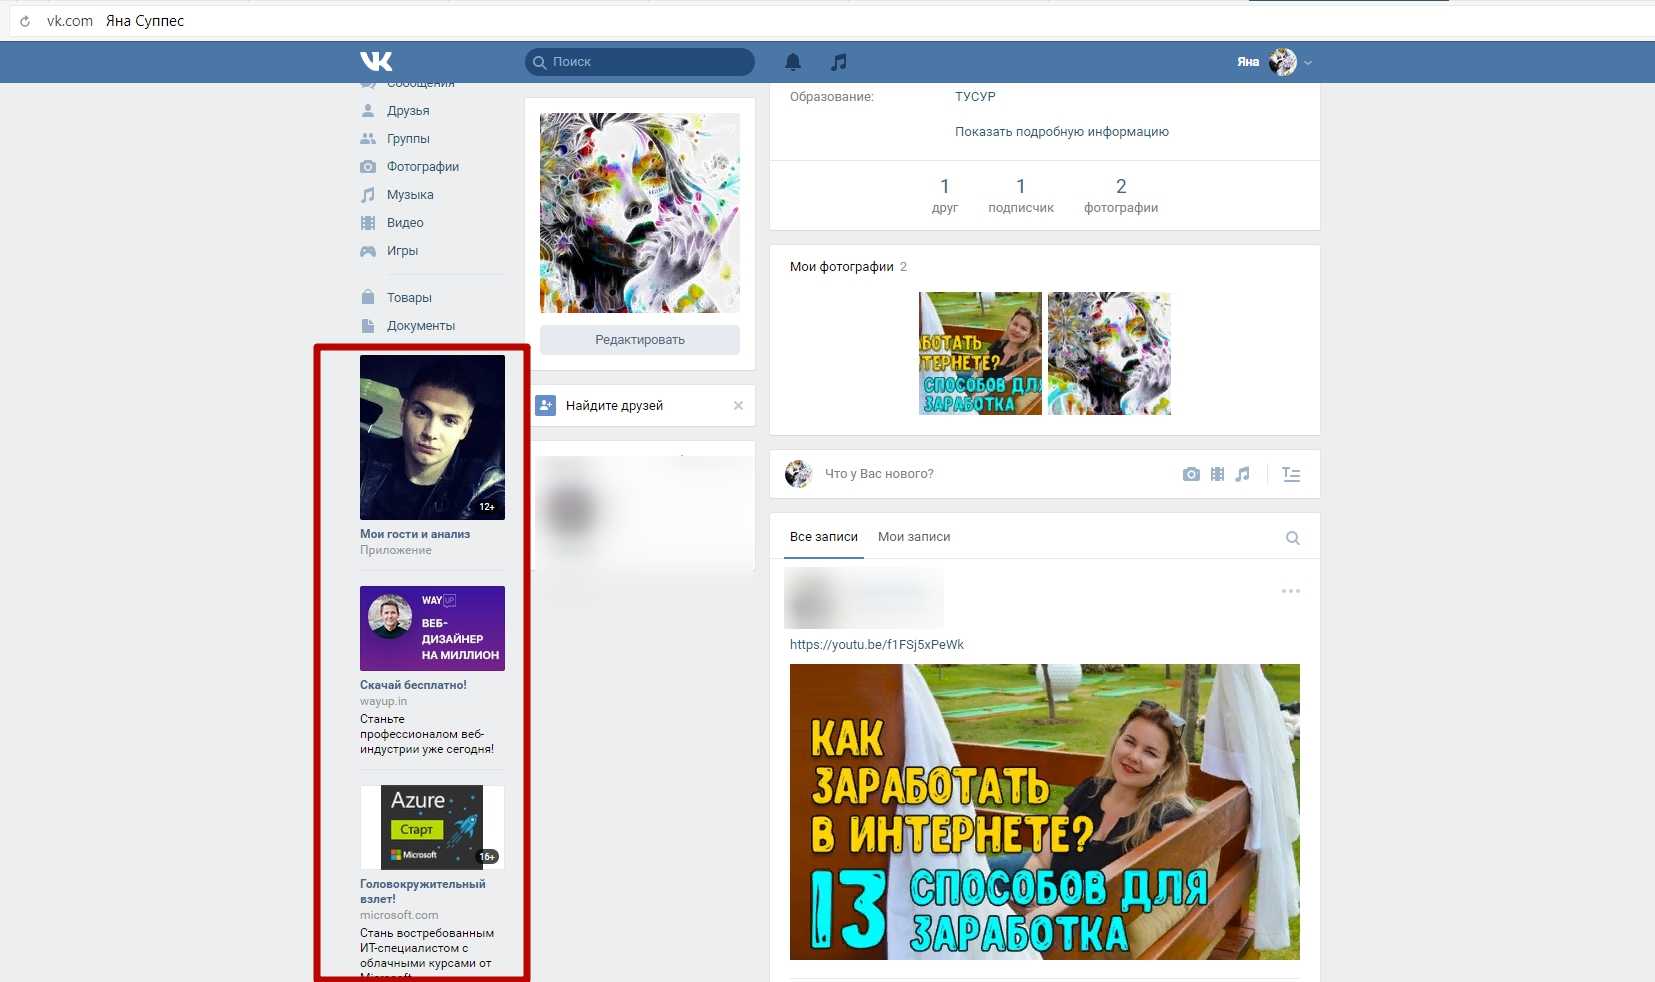Go to Музыка in left sidebar
1655x982 pixels.
click(x=410, y=195)
